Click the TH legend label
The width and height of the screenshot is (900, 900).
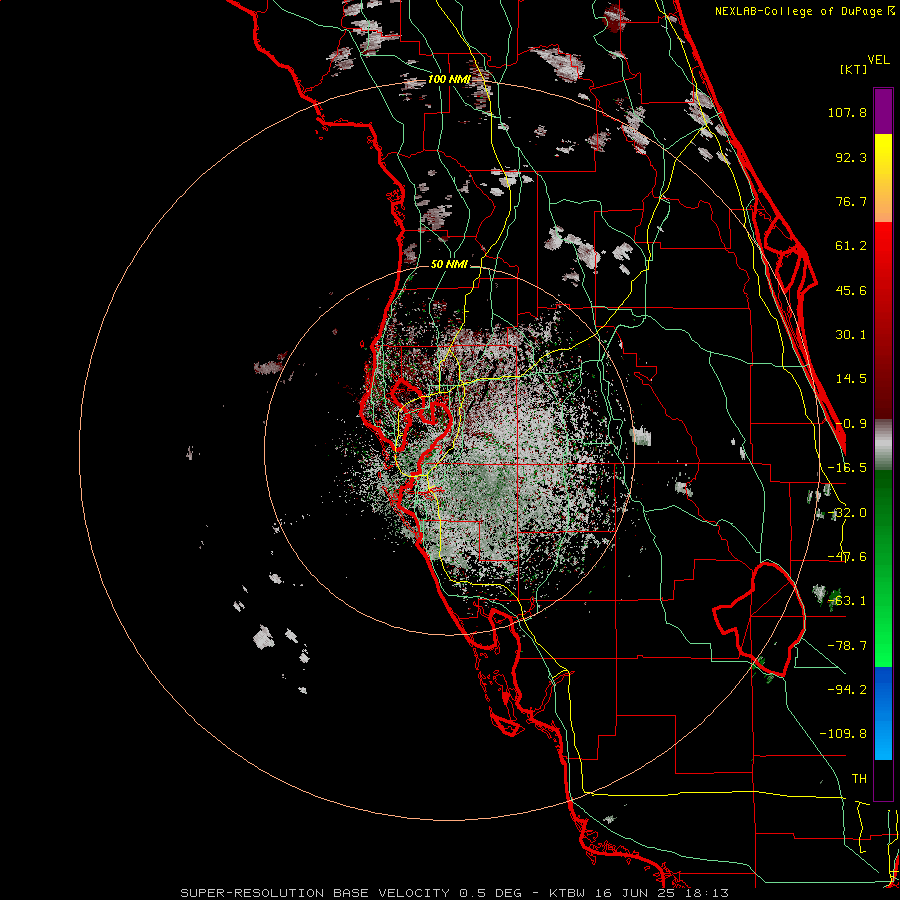[x=859, y=779]
